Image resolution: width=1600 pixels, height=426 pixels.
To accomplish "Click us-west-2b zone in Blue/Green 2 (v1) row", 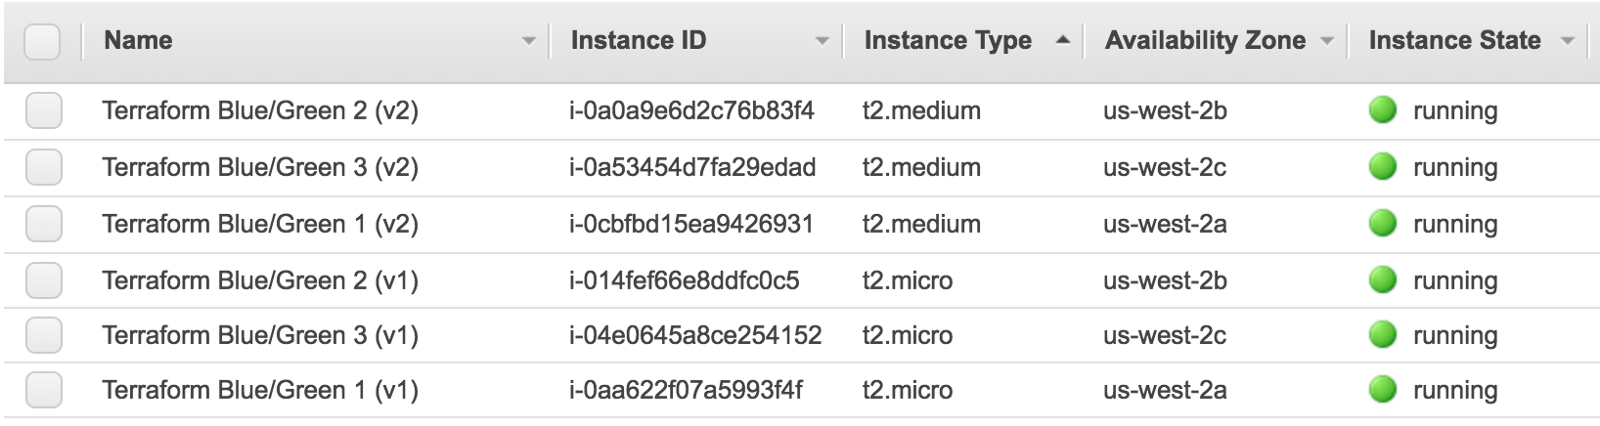I will (1164, 280).
